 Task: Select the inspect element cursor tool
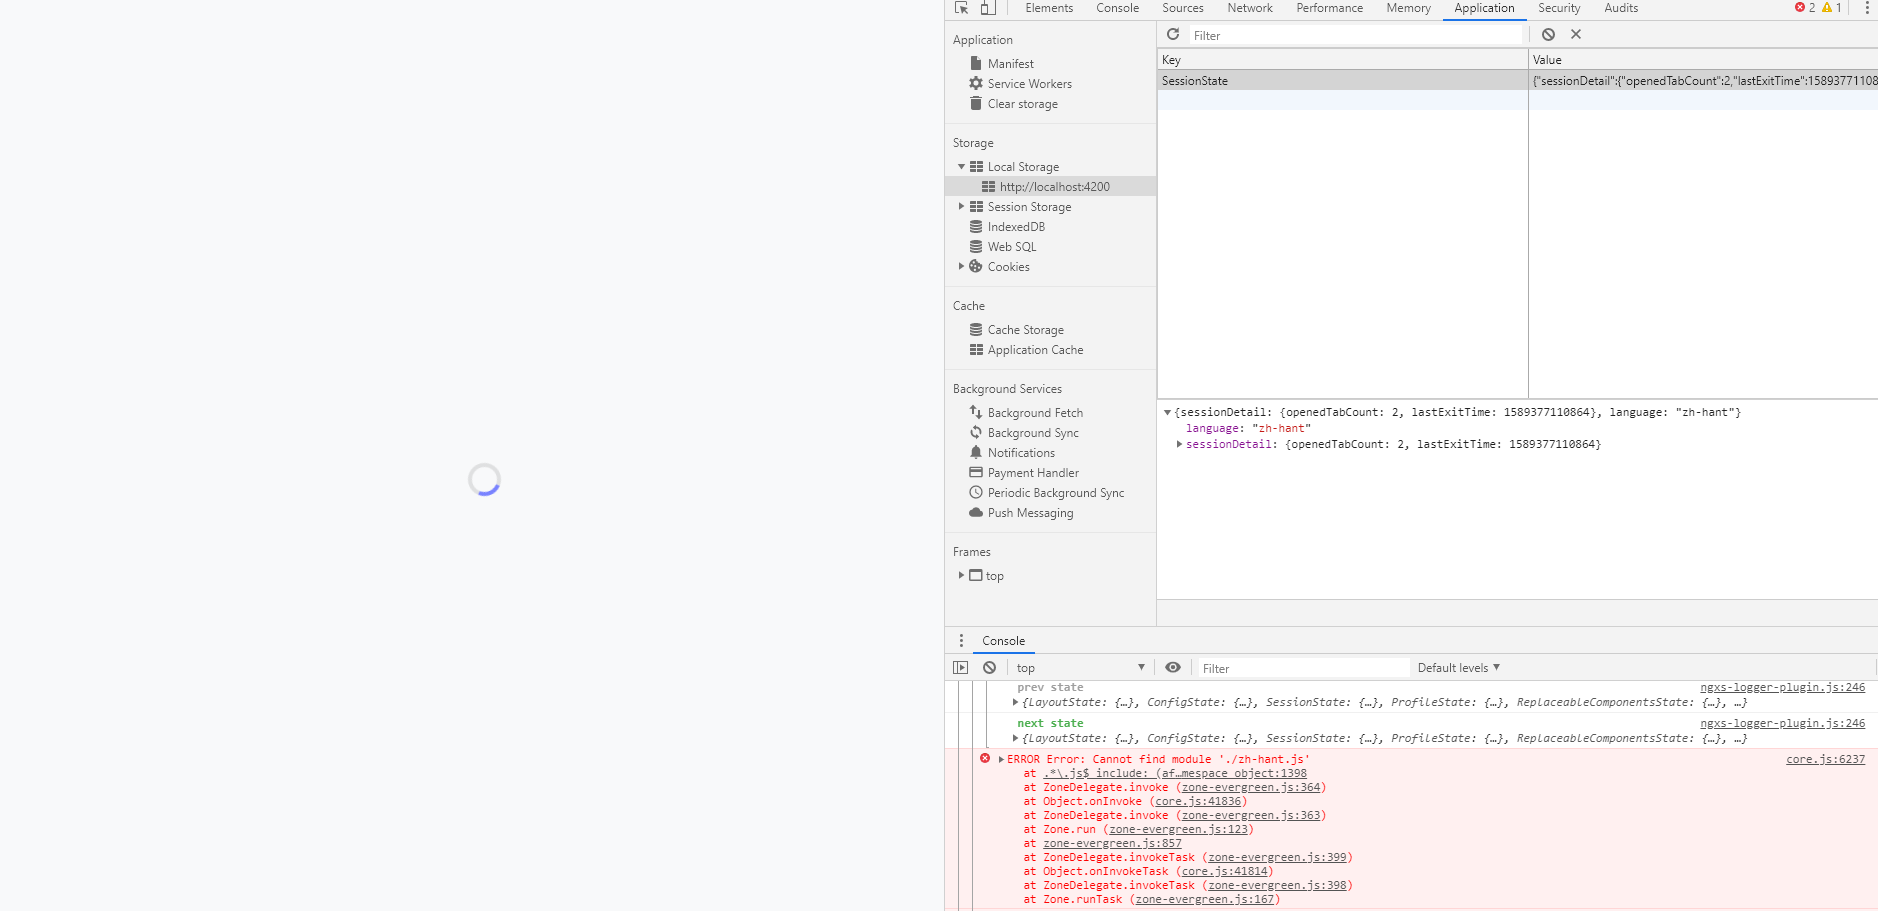[x=960, y=8]
